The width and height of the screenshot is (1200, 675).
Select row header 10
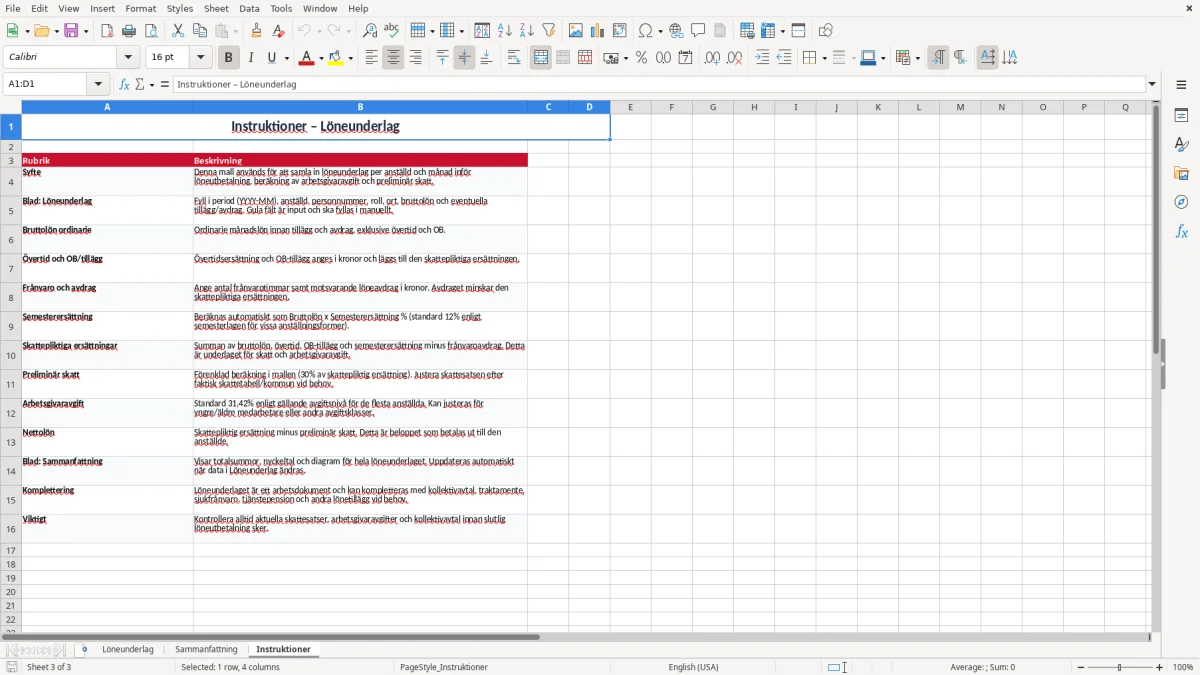[11, 355]
